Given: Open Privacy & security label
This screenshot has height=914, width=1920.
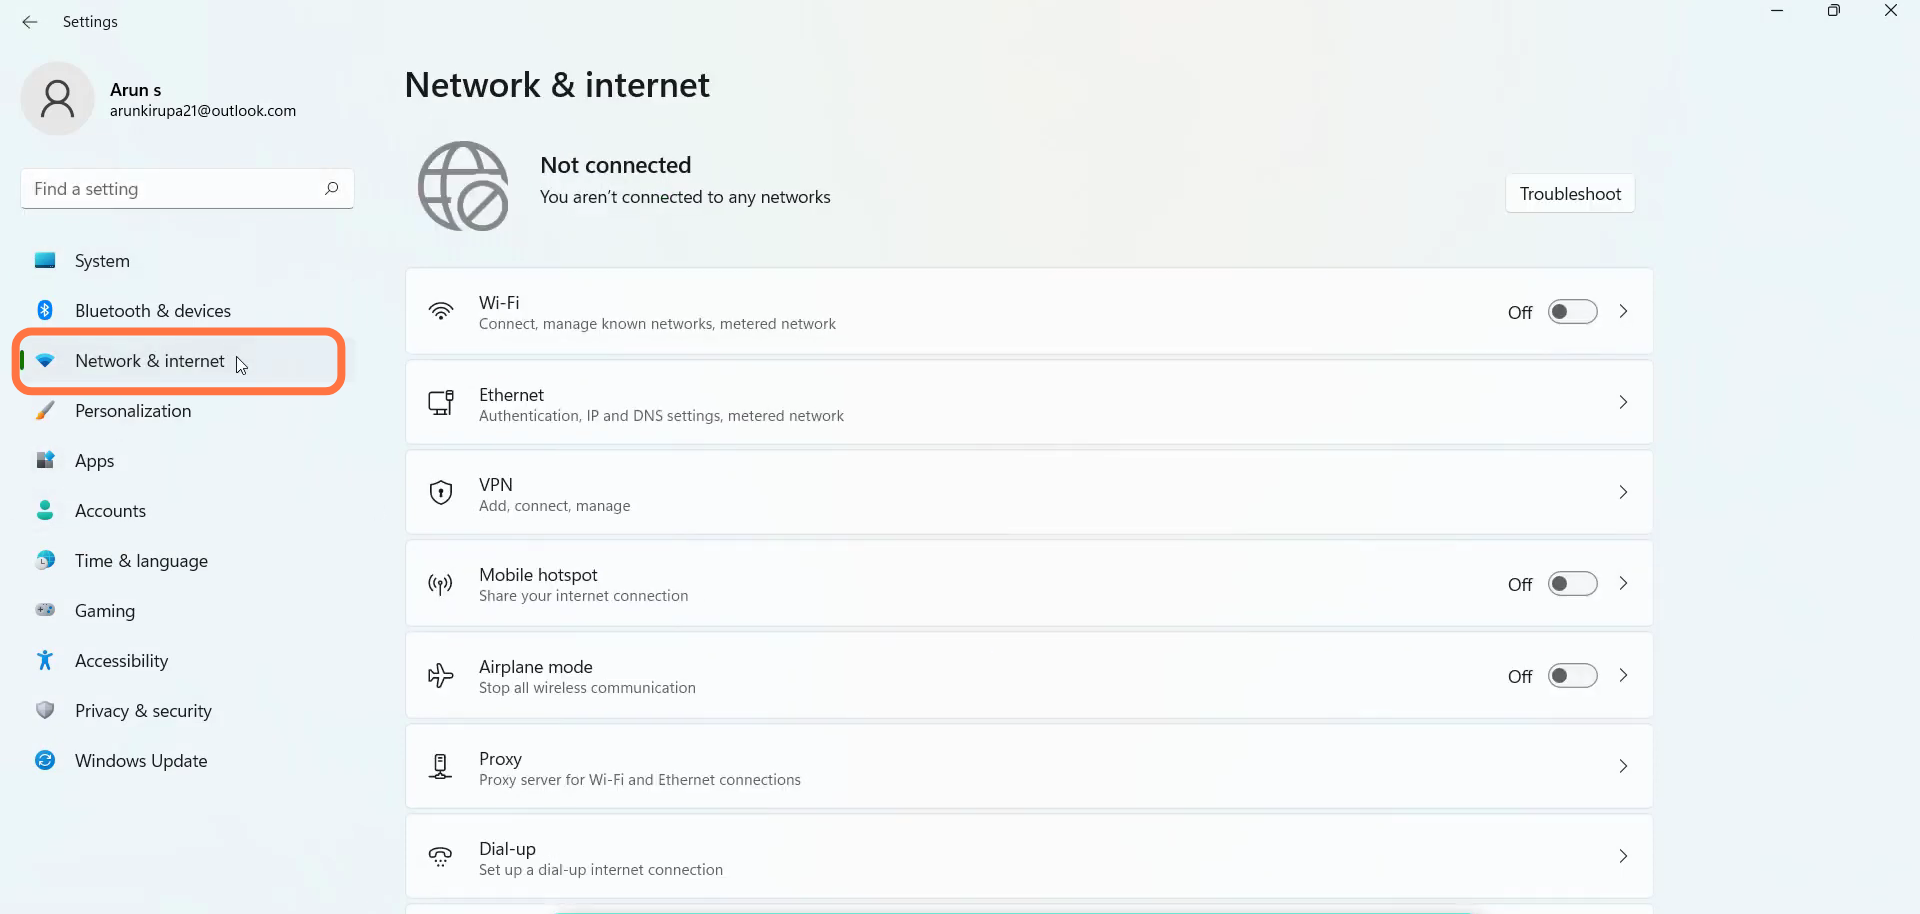Looking at the screenshot, I should coord(143,711).
